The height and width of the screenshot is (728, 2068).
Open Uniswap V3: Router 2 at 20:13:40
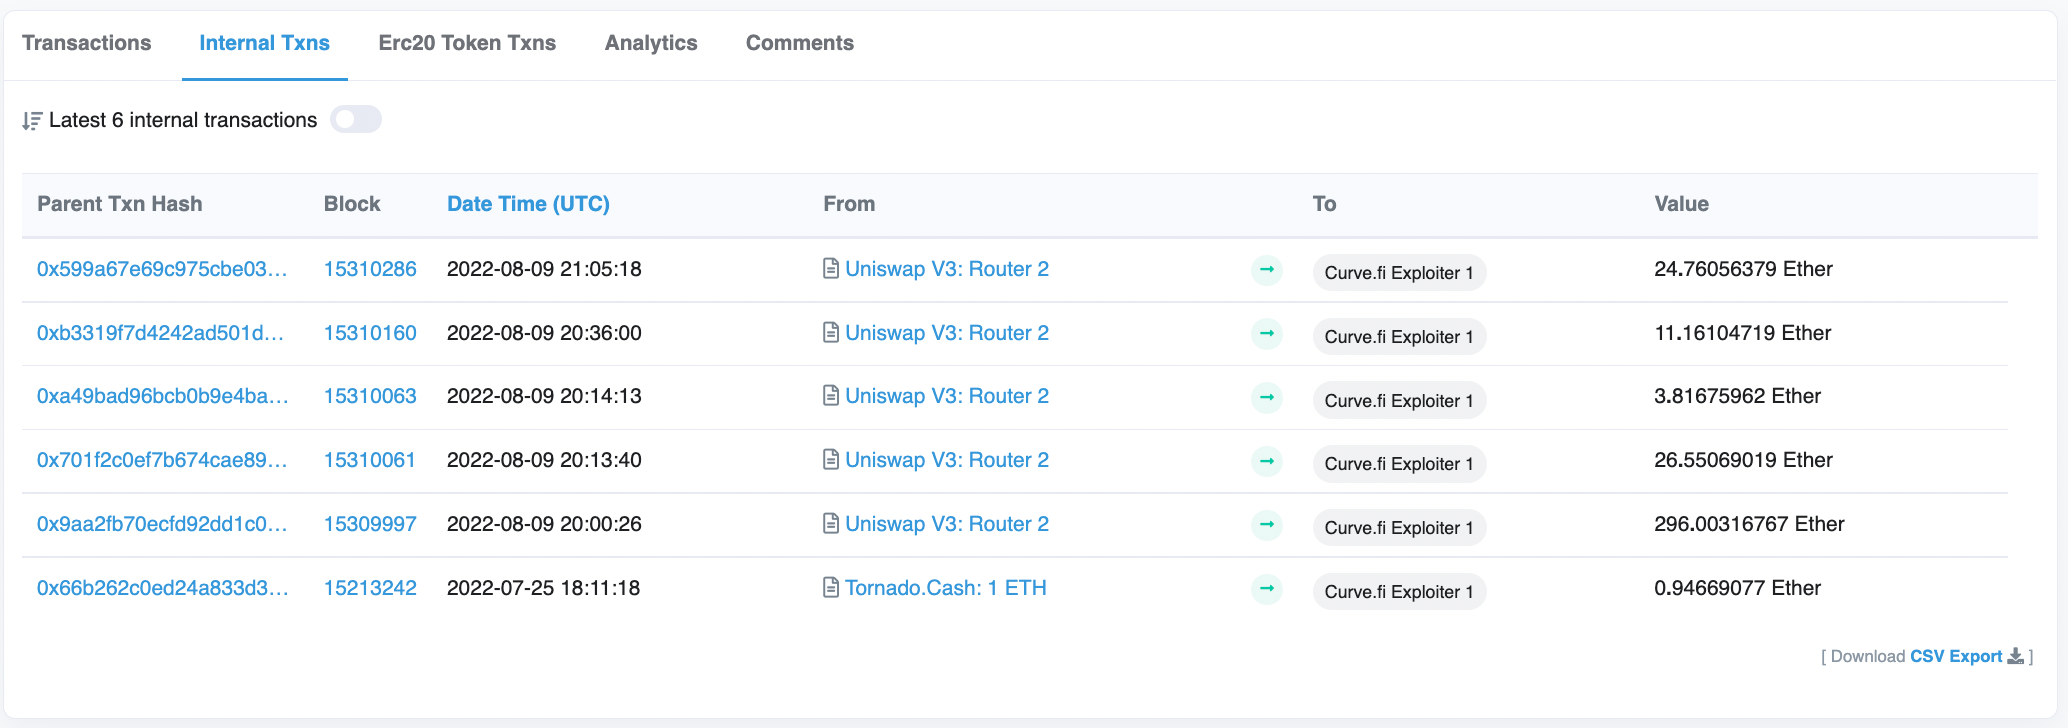click(x=947, y=460)
